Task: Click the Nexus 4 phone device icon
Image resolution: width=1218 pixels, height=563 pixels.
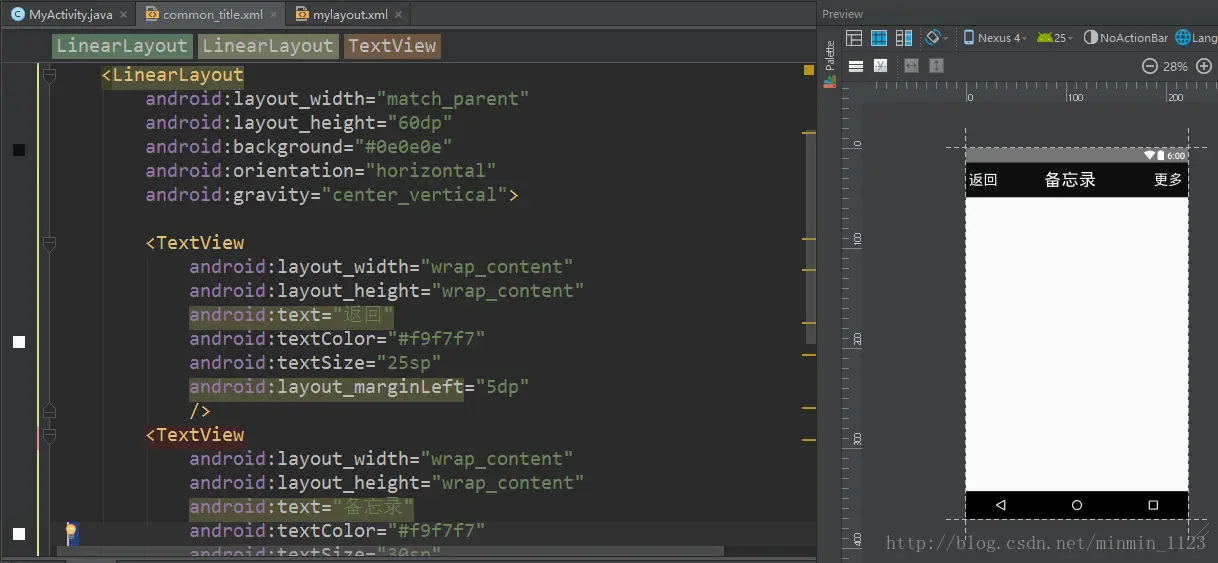Action: [x=969, y=38]
